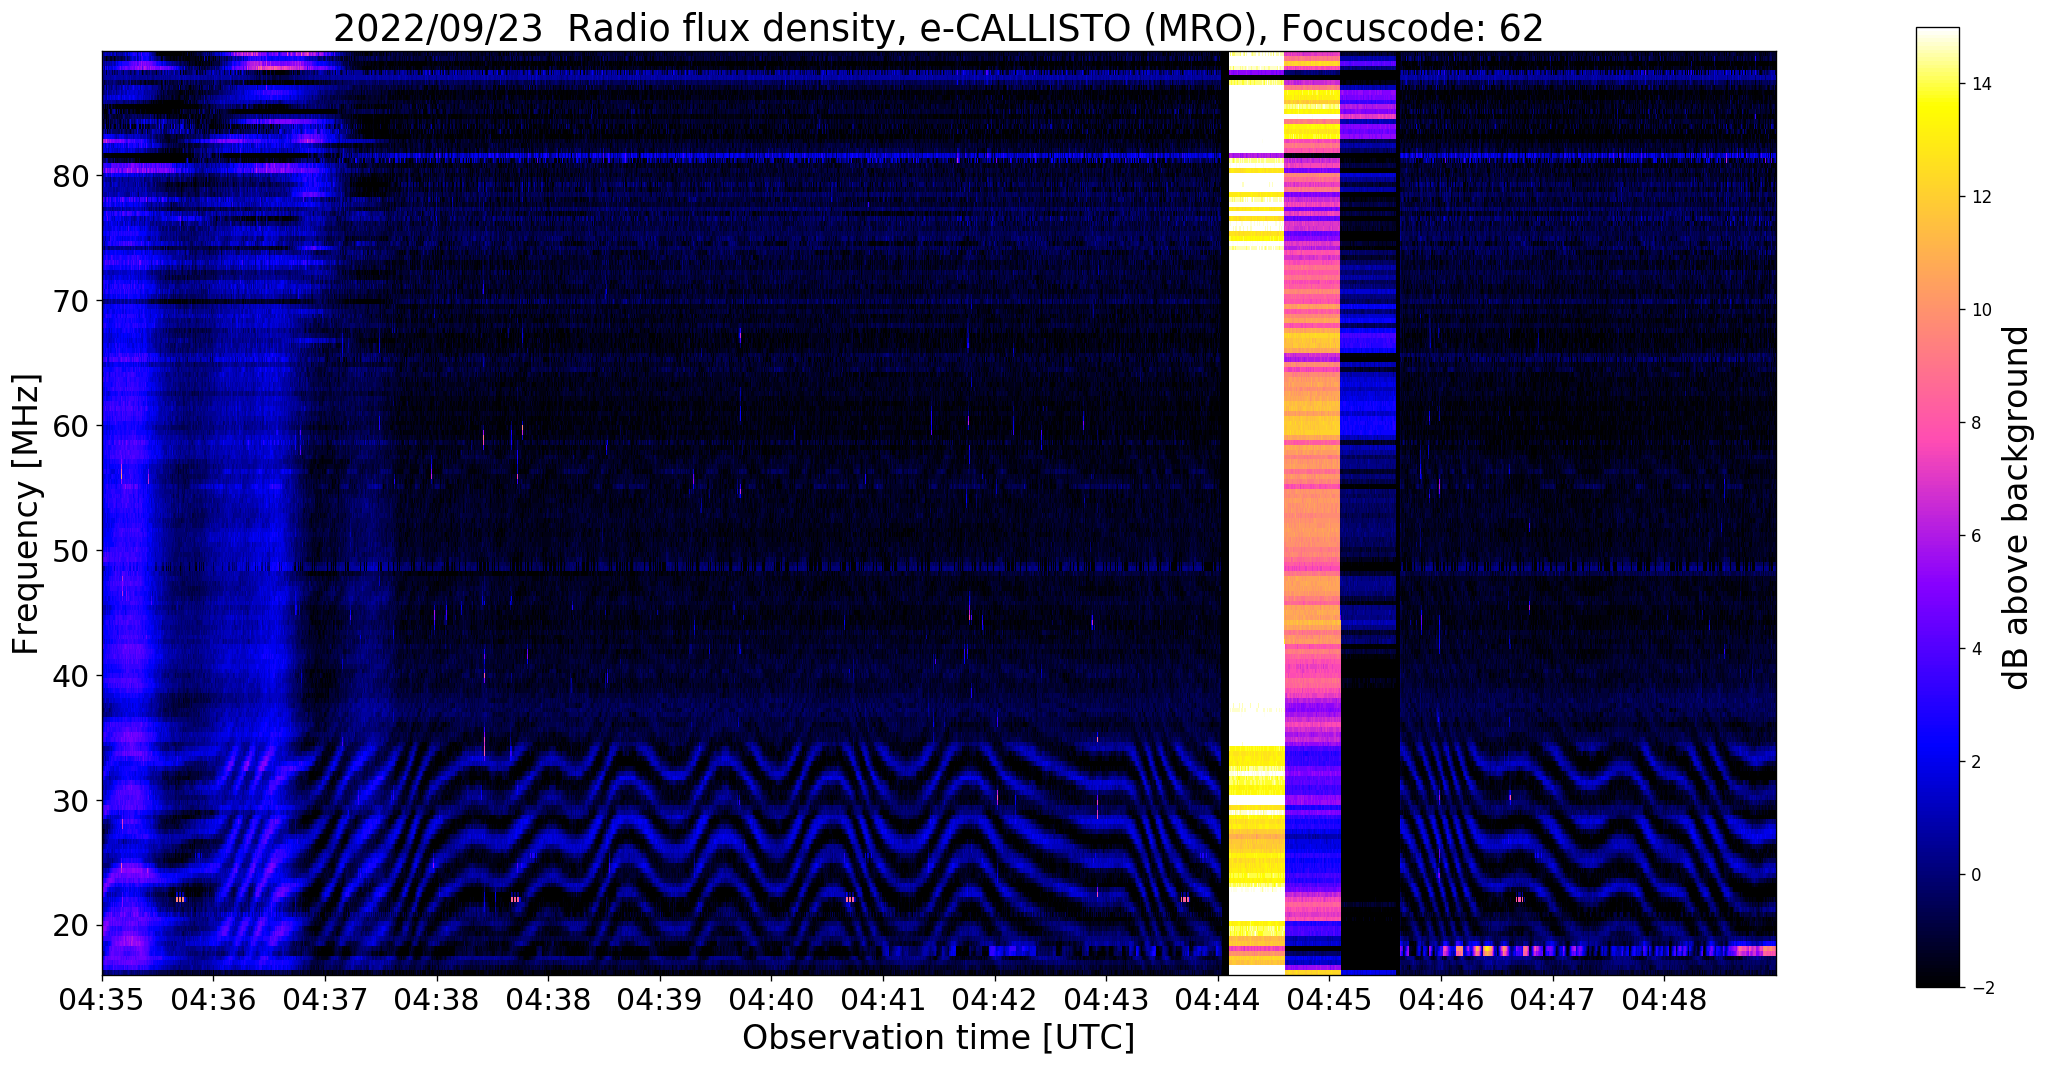Select the 04:44 time tick label

tap(1218, 999)
